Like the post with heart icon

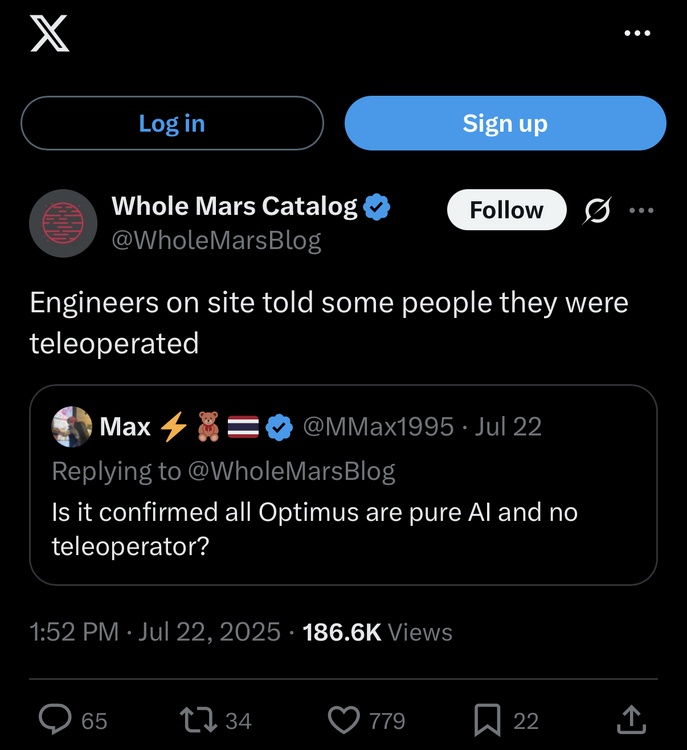[x=343, y=719]
